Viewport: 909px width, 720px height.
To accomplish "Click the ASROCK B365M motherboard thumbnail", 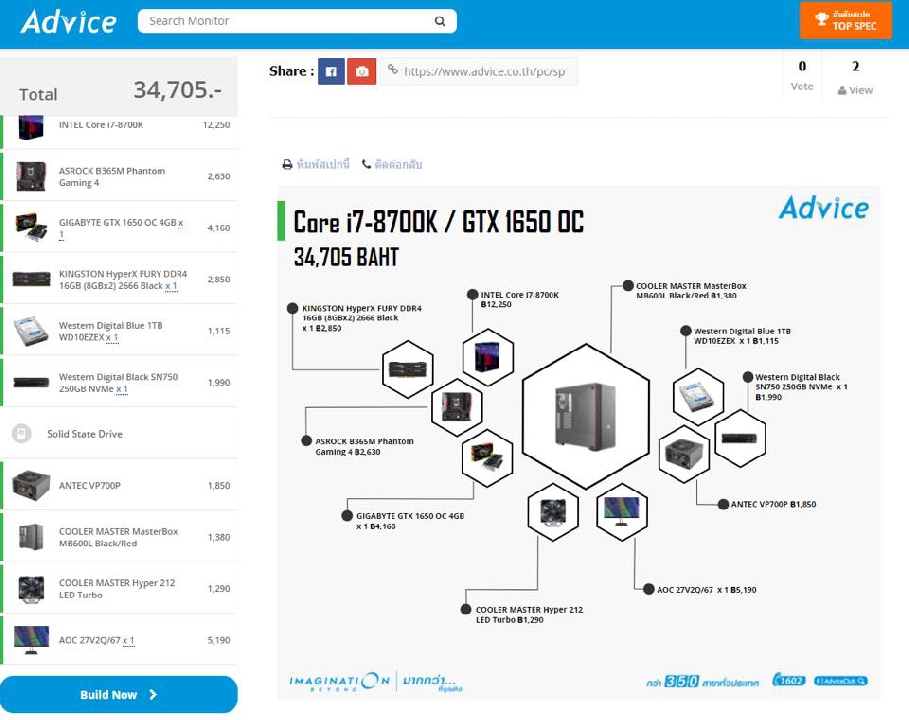I will [31, 176].
